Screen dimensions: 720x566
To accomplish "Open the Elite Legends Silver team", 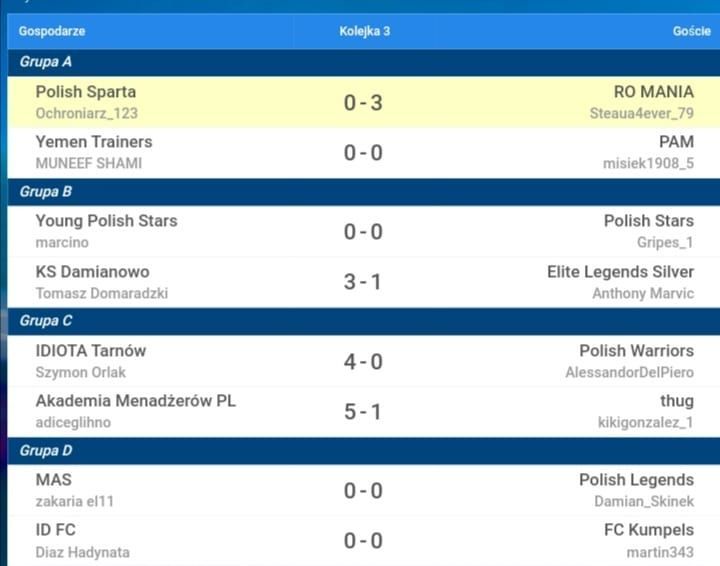I will click(x=620, y=272).
